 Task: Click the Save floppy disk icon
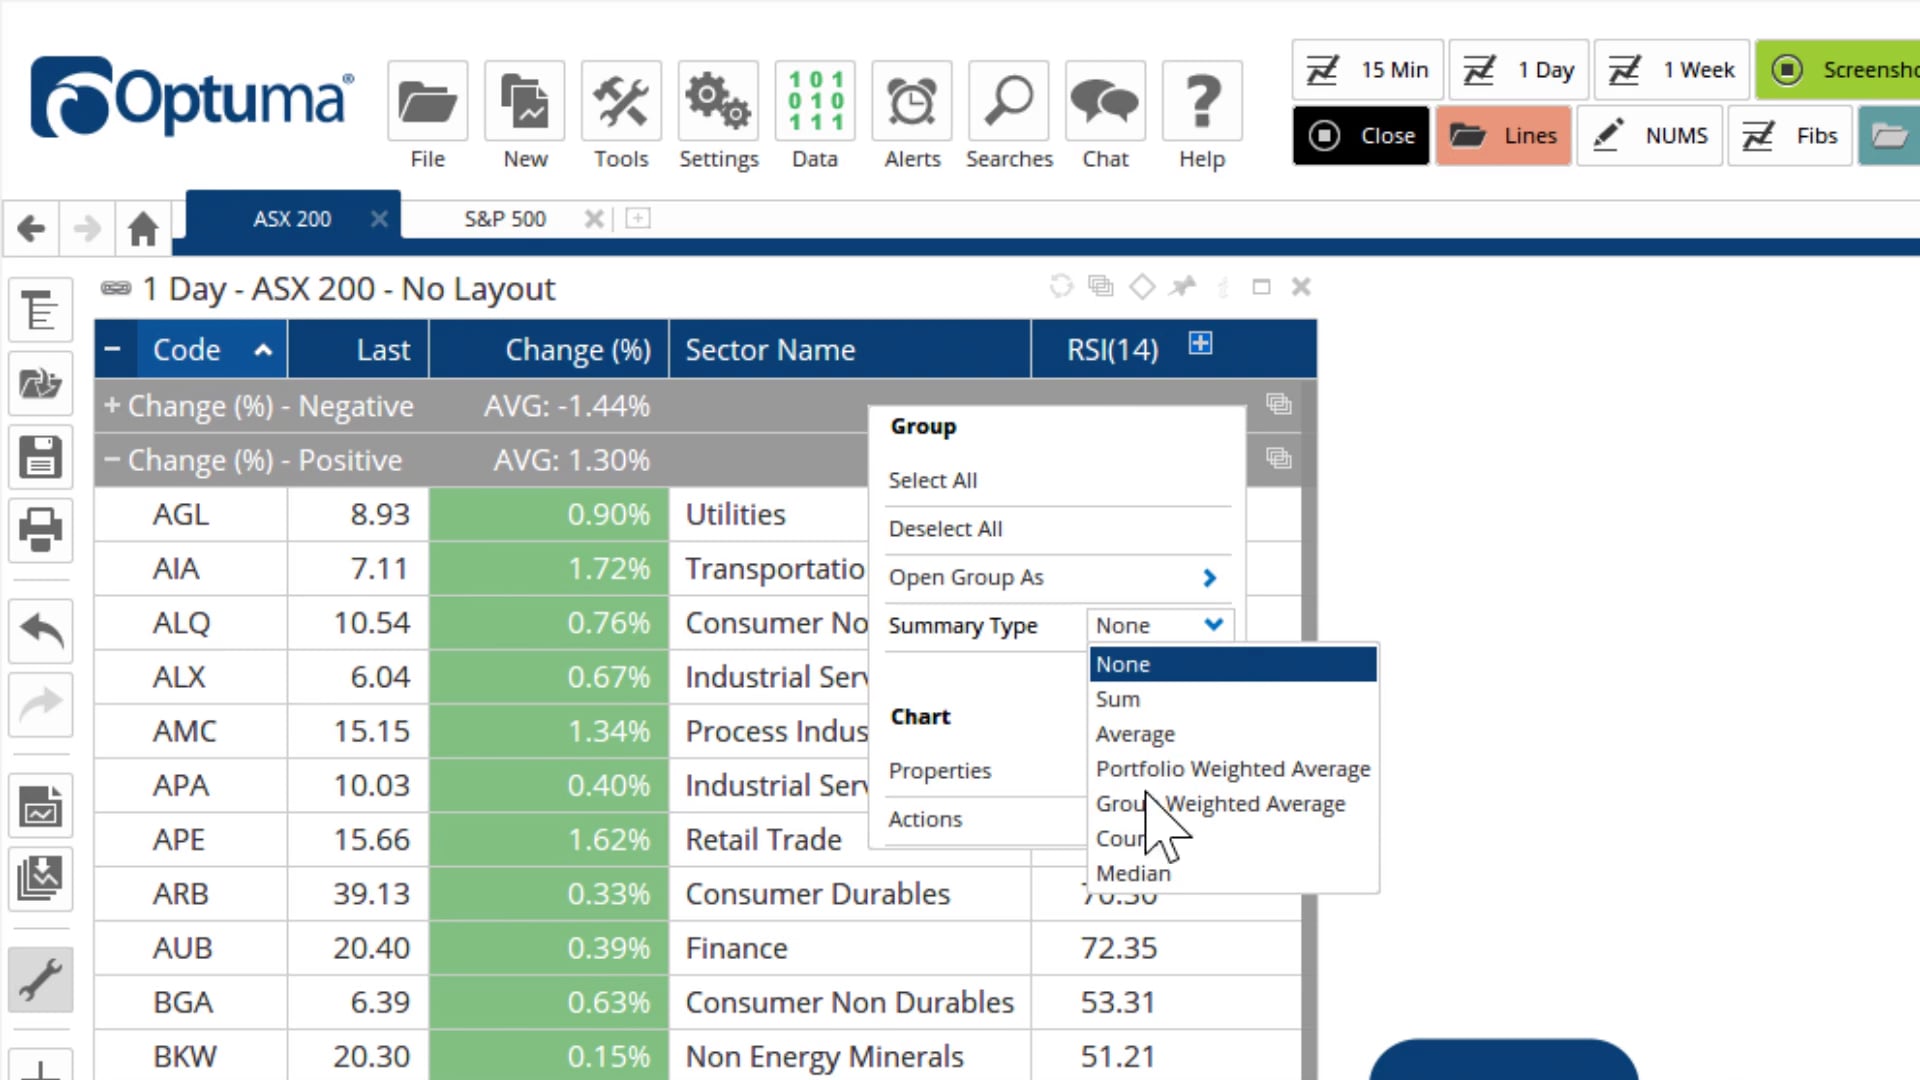(x=40, y=457)
